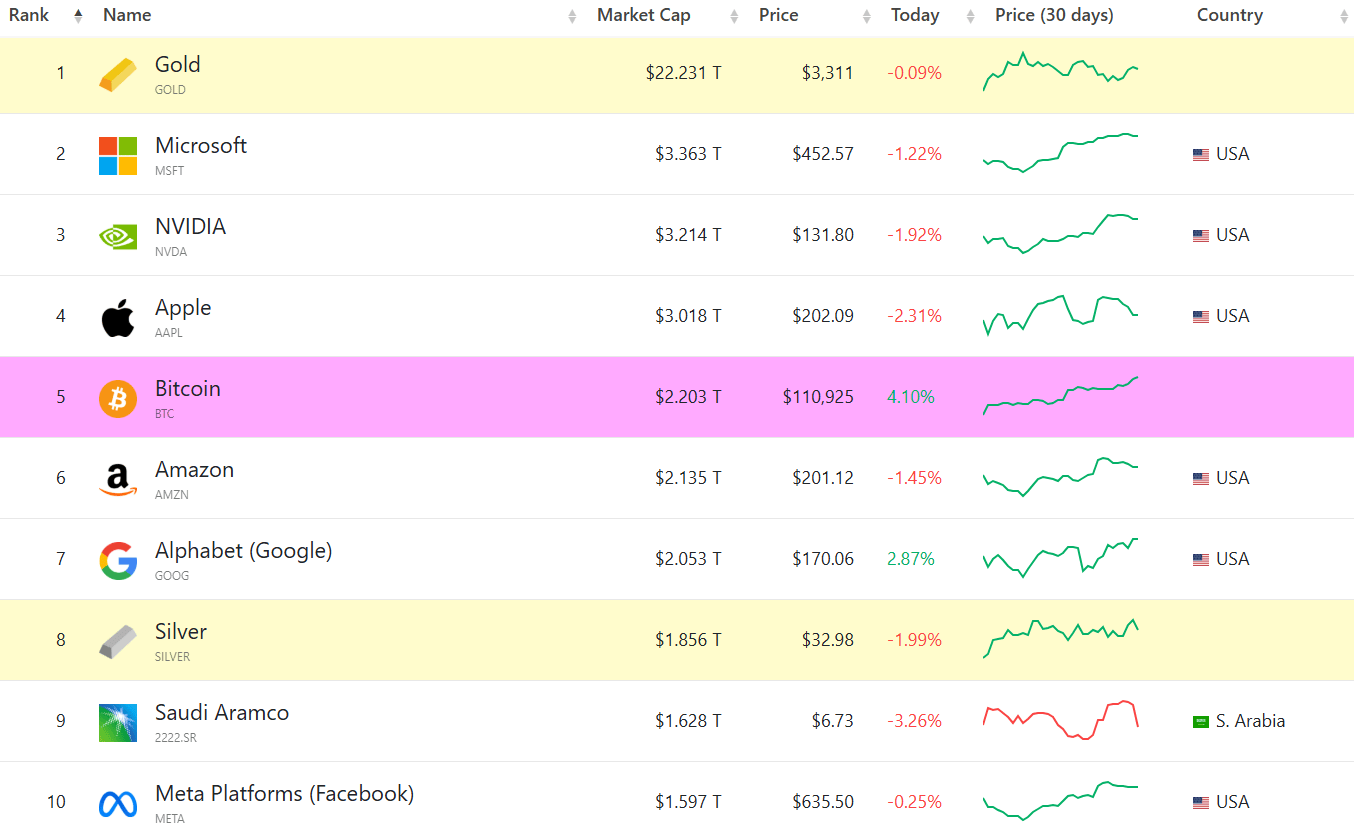Click the Silver bar icon
Screen dimensions: 1354x837
118,642
